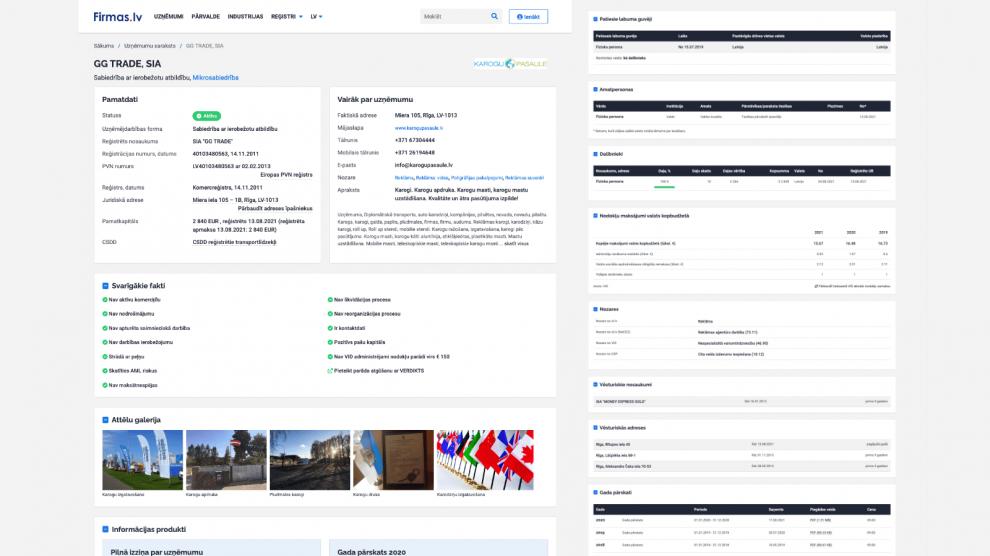
Task: Open the LV language dropdown
Action: [x=317, y=17]
